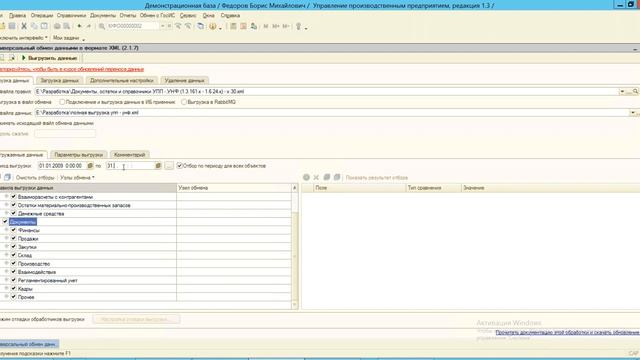The height and width of the screenshot is (360, 640).
Task: Select Подключение и выгрузка данных в ИБ приемник
Action: pyautogui.click(x=62, y=102)
